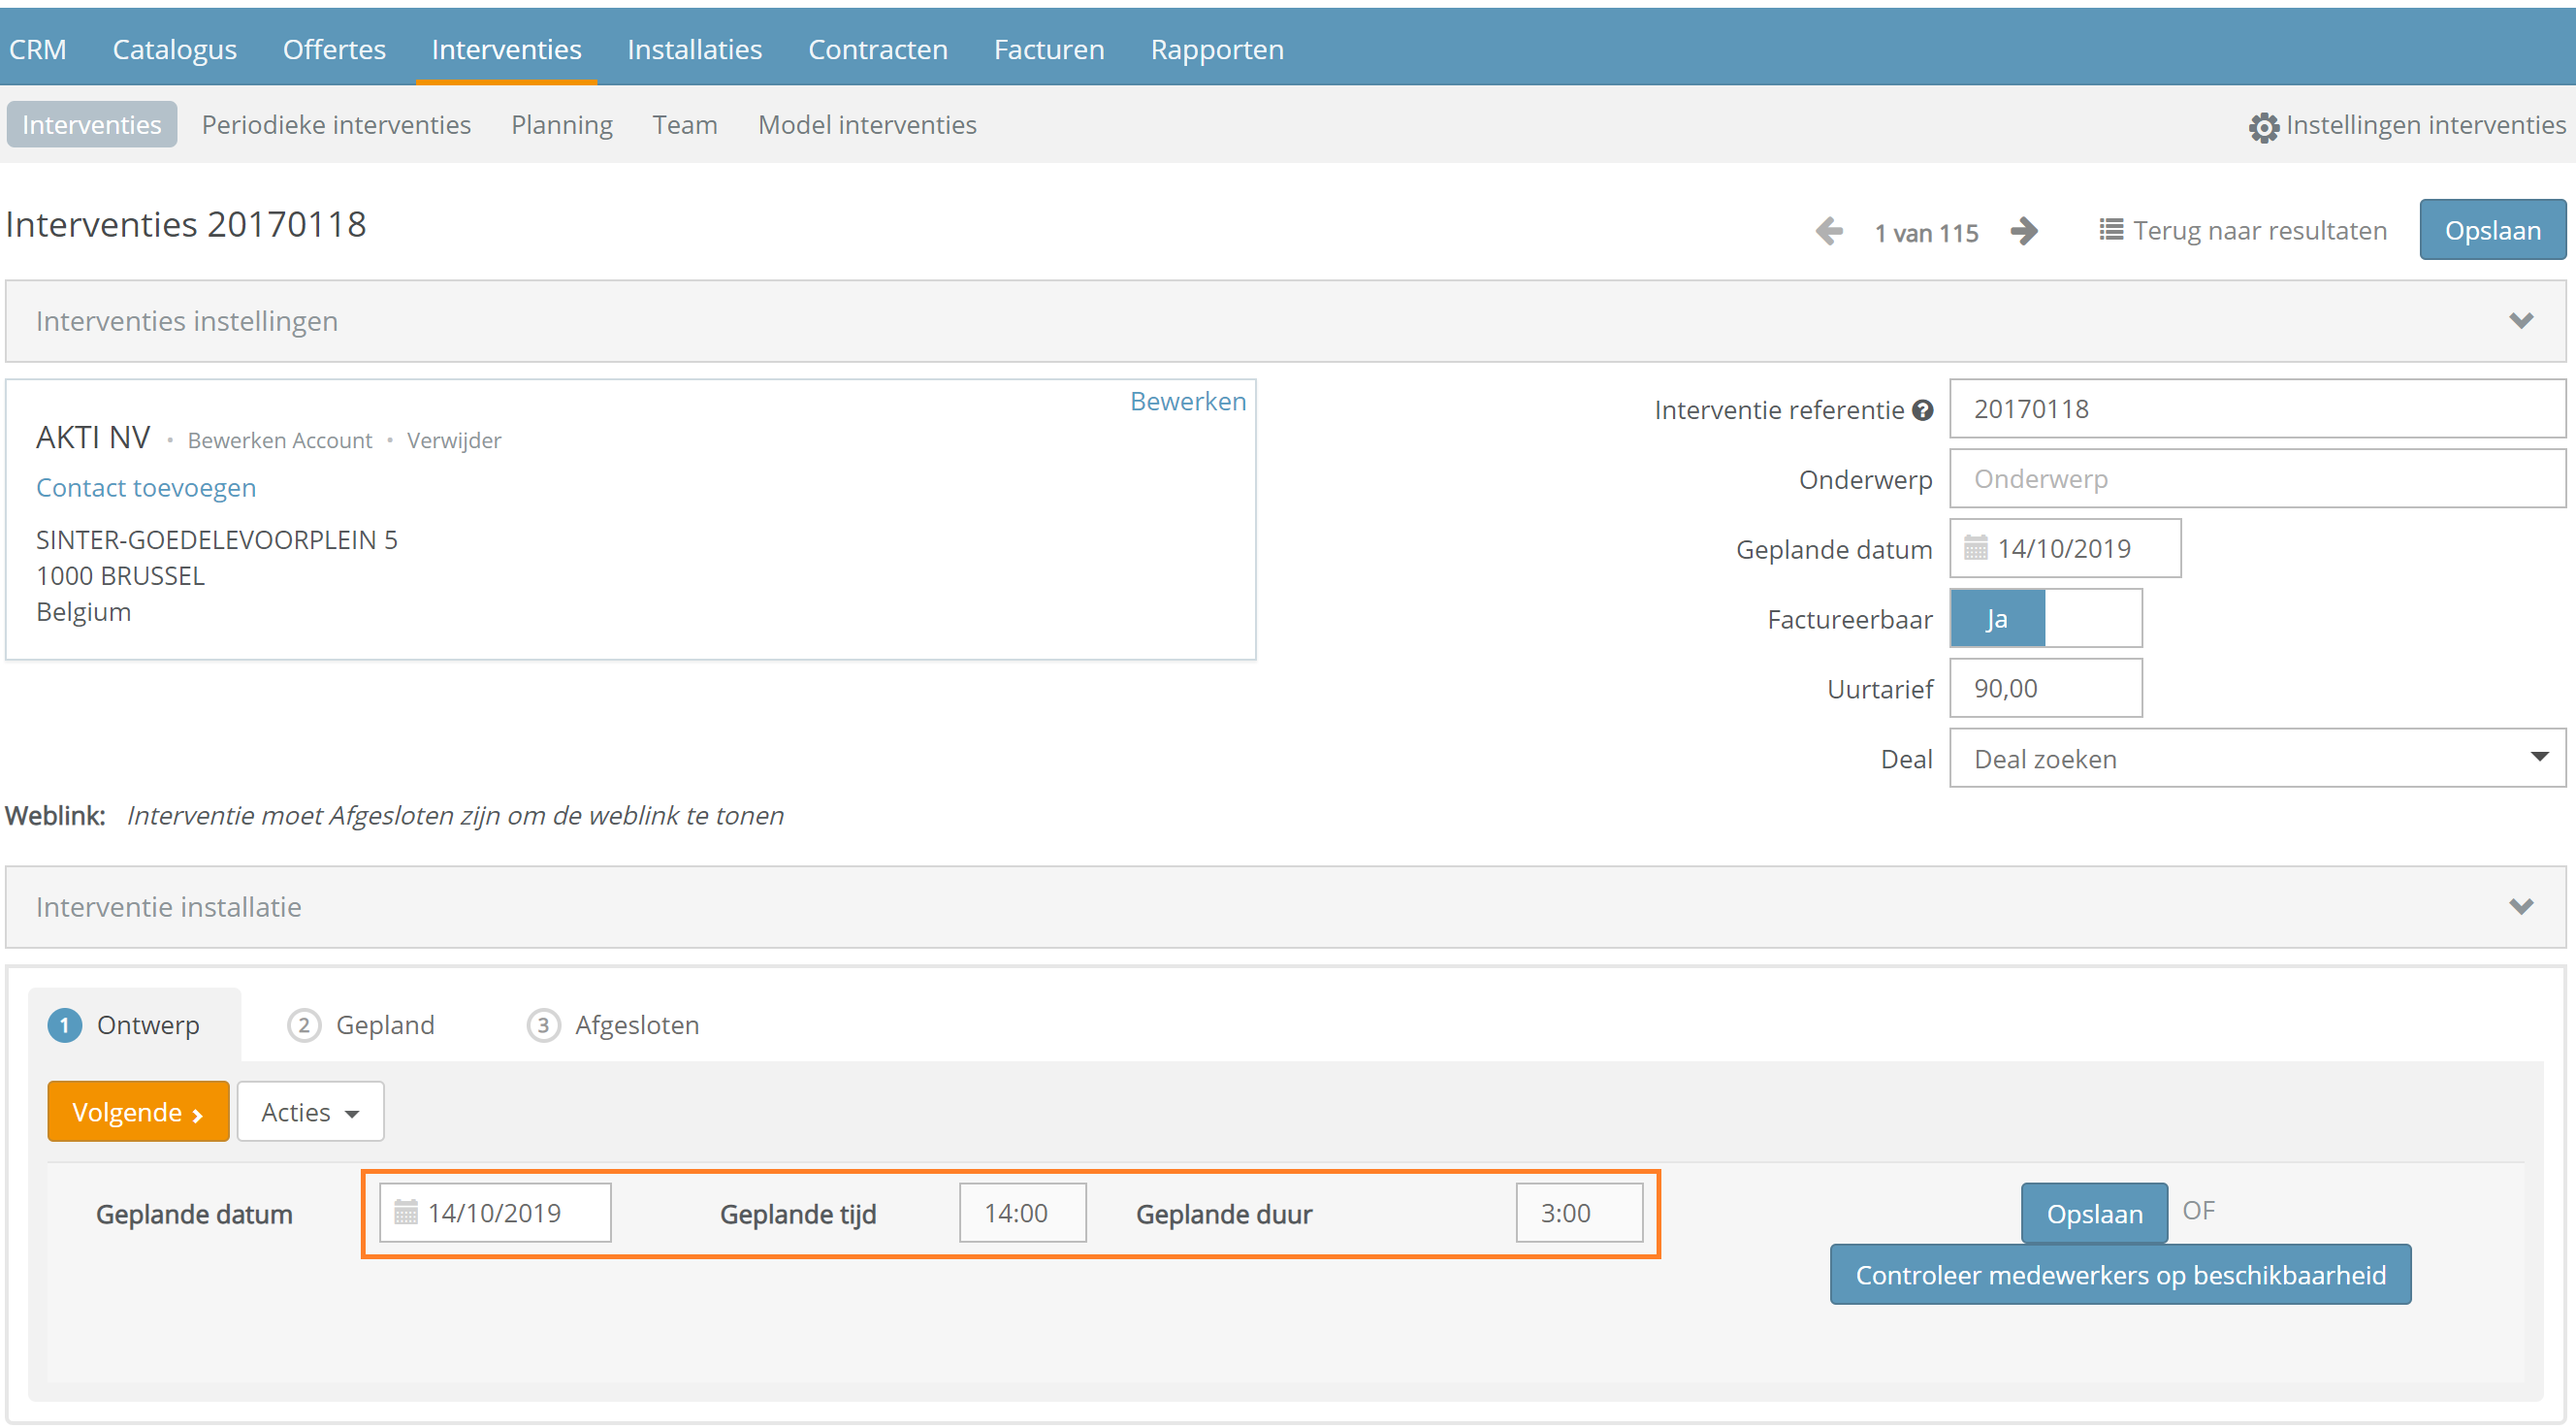
Task: Click the Verwijder link
Action: (x=454, y=440)
